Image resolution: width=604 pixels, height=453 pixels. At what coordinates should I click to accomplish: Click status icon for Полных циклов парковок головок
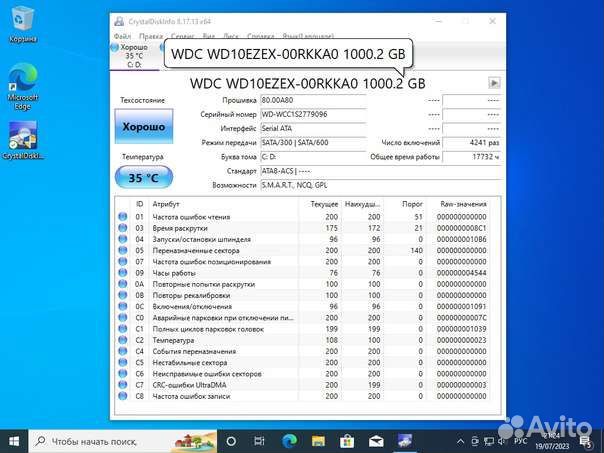coord(123,329)
